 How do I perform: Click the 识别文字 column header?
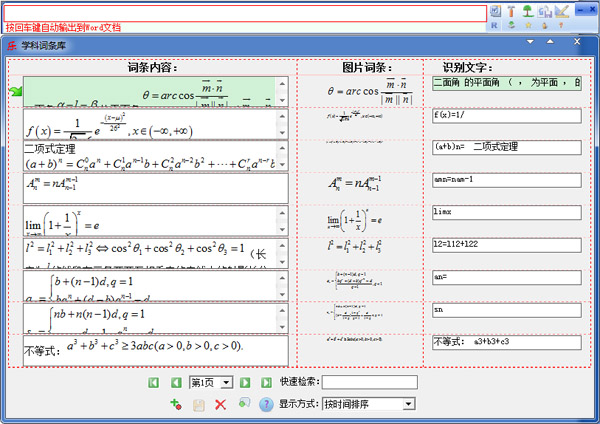pos(468,67)
